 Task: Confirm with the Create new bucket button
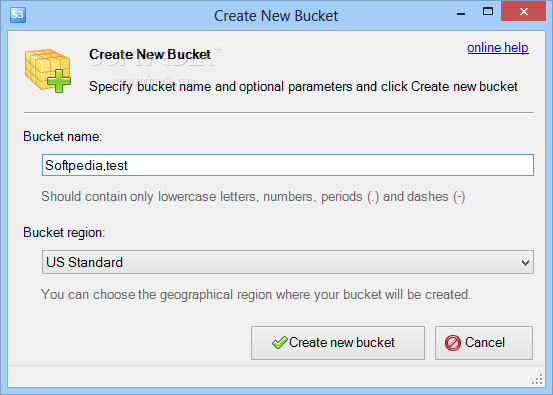(338, 343)
